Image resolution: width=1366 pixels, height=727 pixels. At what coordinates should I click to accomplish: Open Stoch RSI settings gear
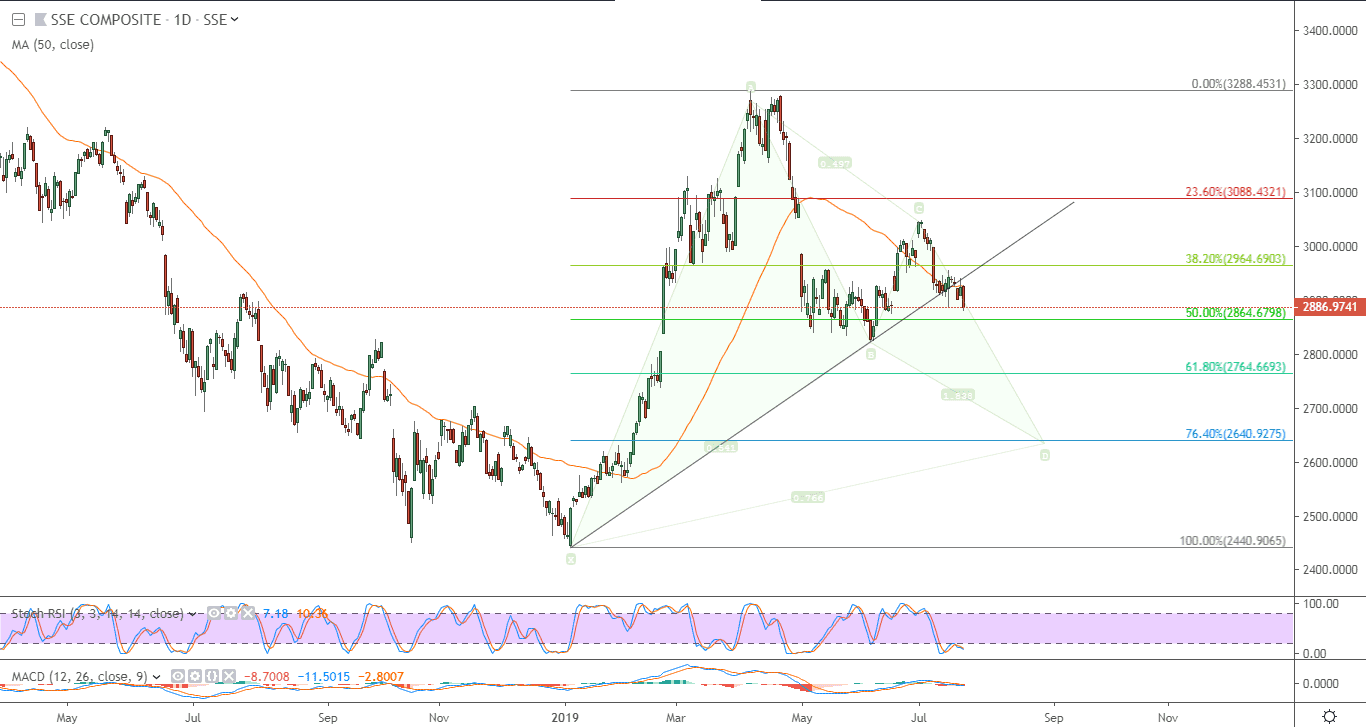click(x=231, y=613)
